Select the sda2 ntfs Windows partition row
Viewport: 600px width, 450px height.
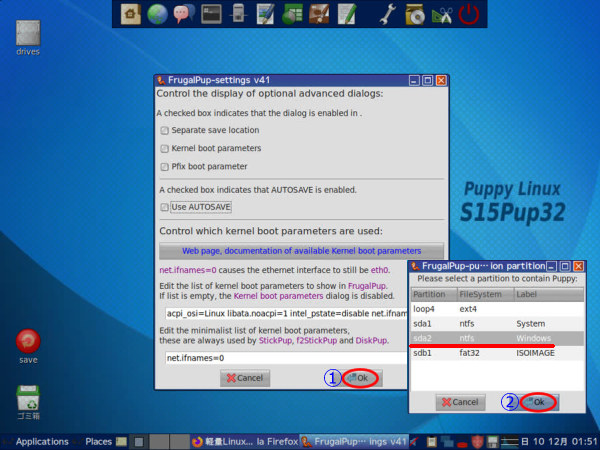pos(497,338)
